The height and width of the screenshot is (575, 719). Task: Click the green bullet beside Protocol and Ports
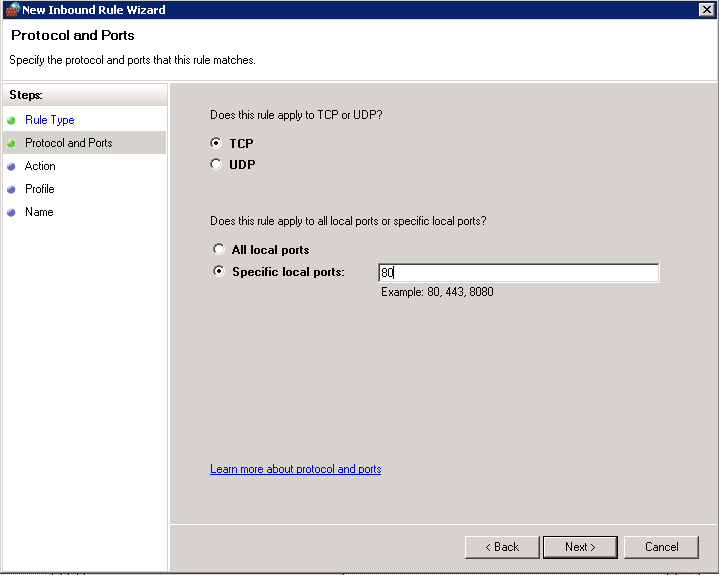[x=11, y=143]
